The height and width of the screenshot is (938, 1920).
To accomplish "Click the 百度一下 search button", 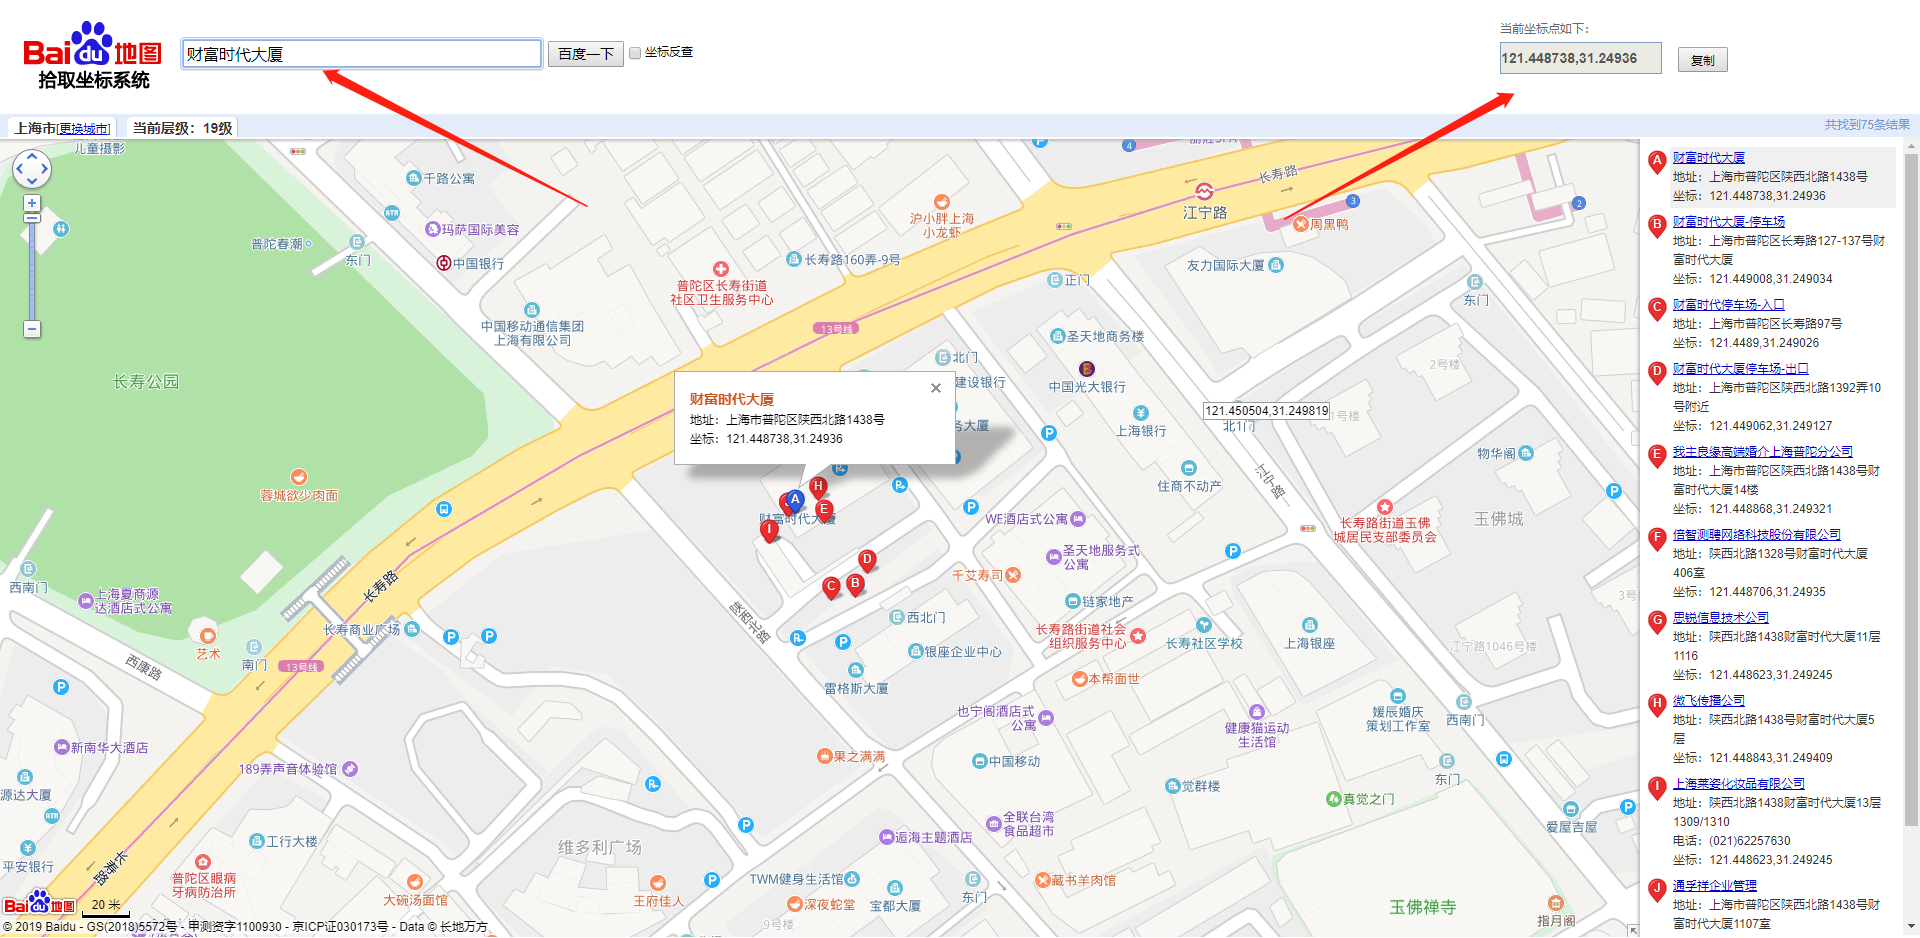I will coord(586,54).
